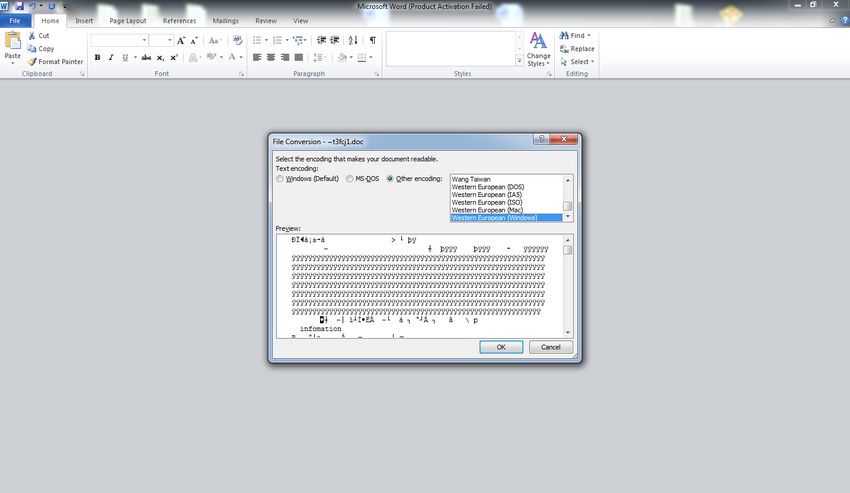Switch to the Page Layout tab
850x493 pixels.
(128, 21)
